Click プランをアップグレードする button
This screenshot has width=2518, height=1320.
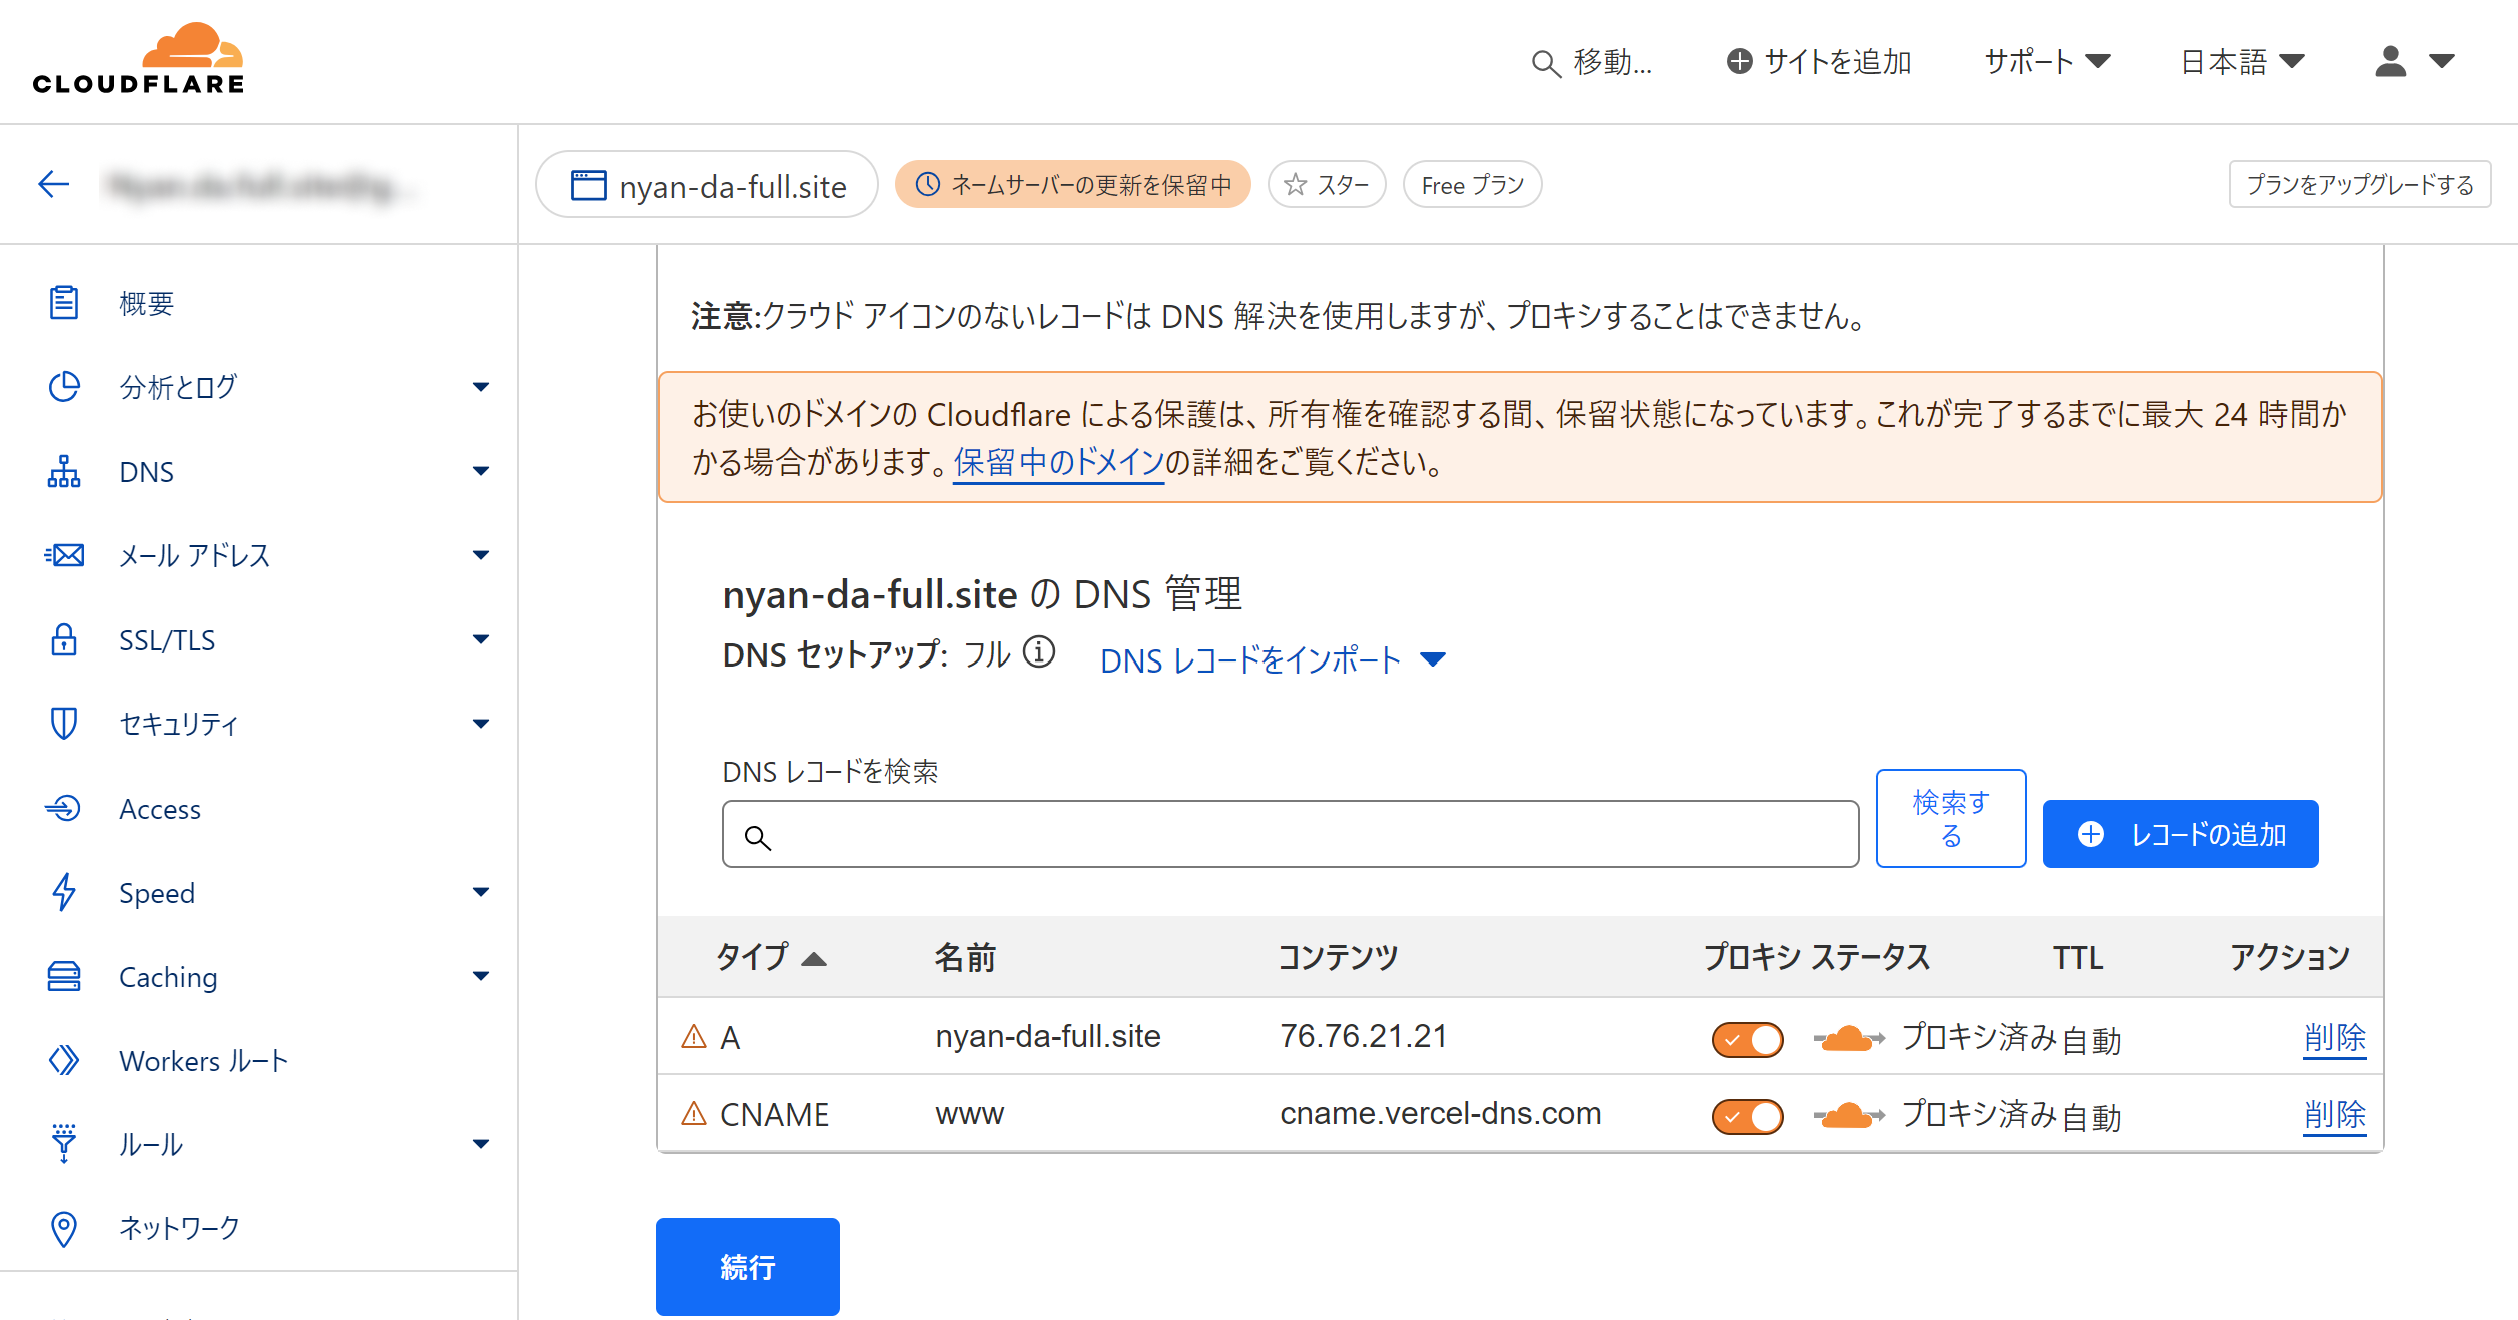click(x=2359, y=185)
